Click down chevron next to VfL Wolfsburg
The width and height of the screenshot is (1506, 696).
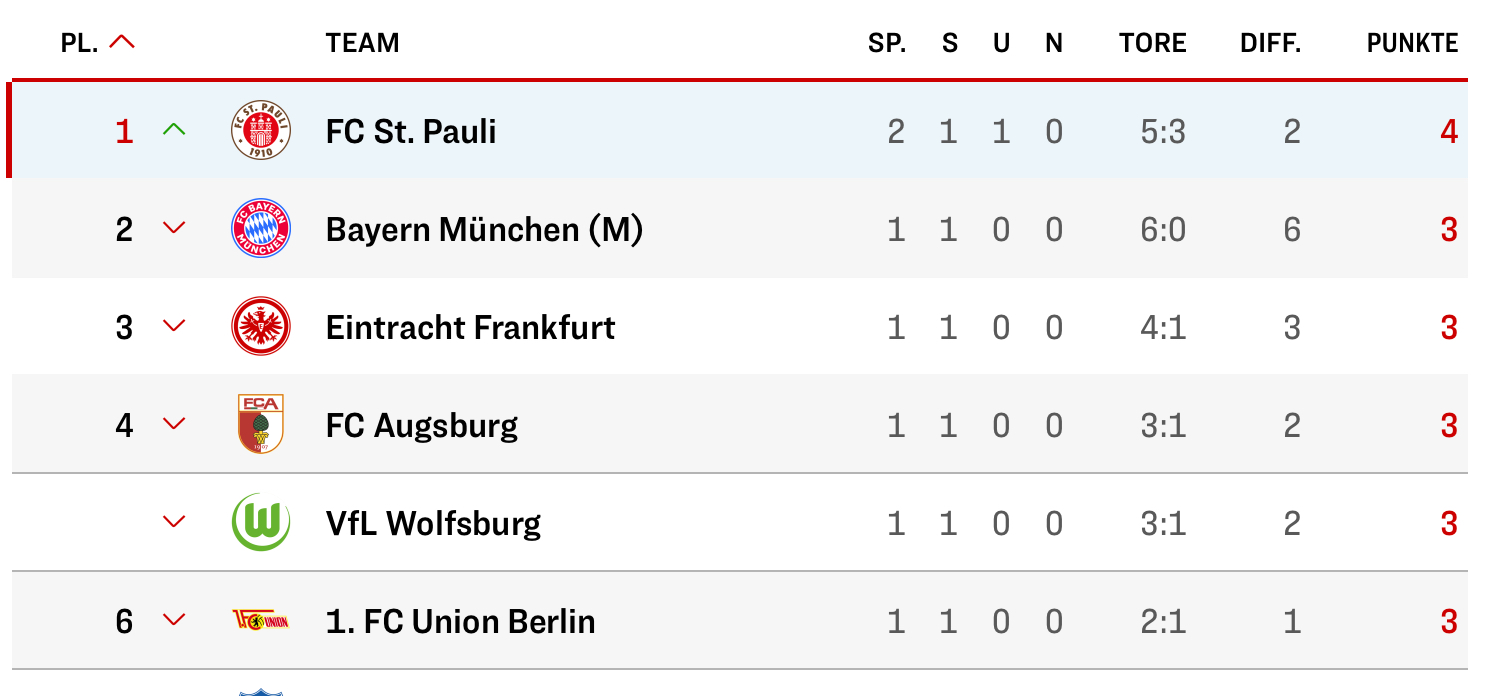tap(175, 523)
